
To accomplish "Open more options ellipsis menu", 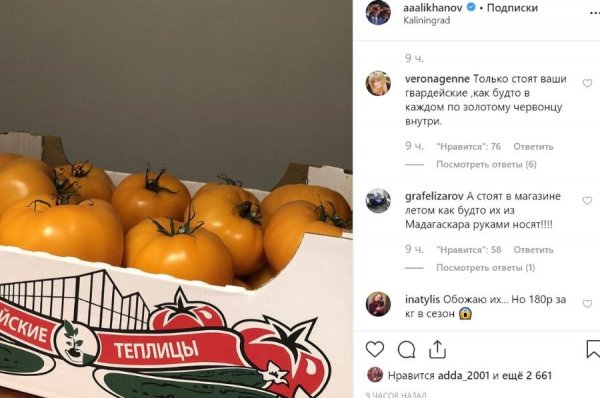I will 595,13.
